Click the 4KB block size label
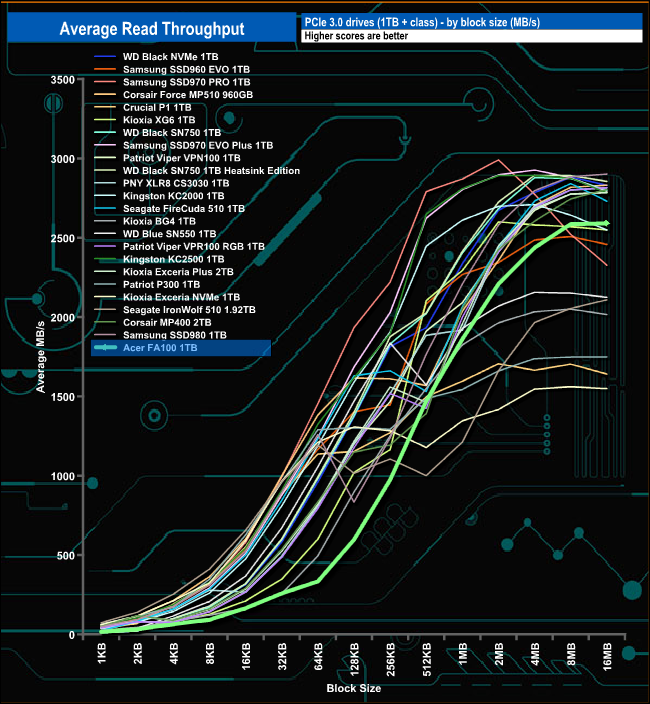650x704 pixels. click(174, 653)
